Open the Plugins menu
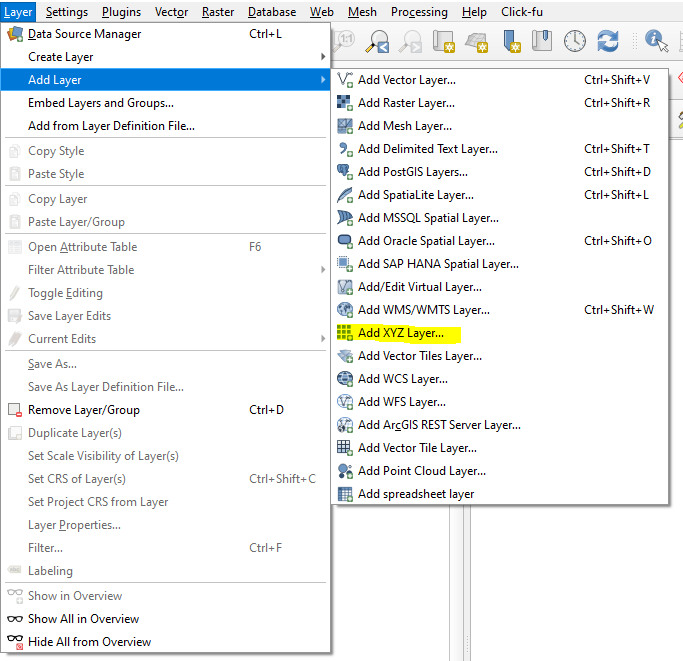This screenshot has width=683, height=661. [x=121, y=12]
